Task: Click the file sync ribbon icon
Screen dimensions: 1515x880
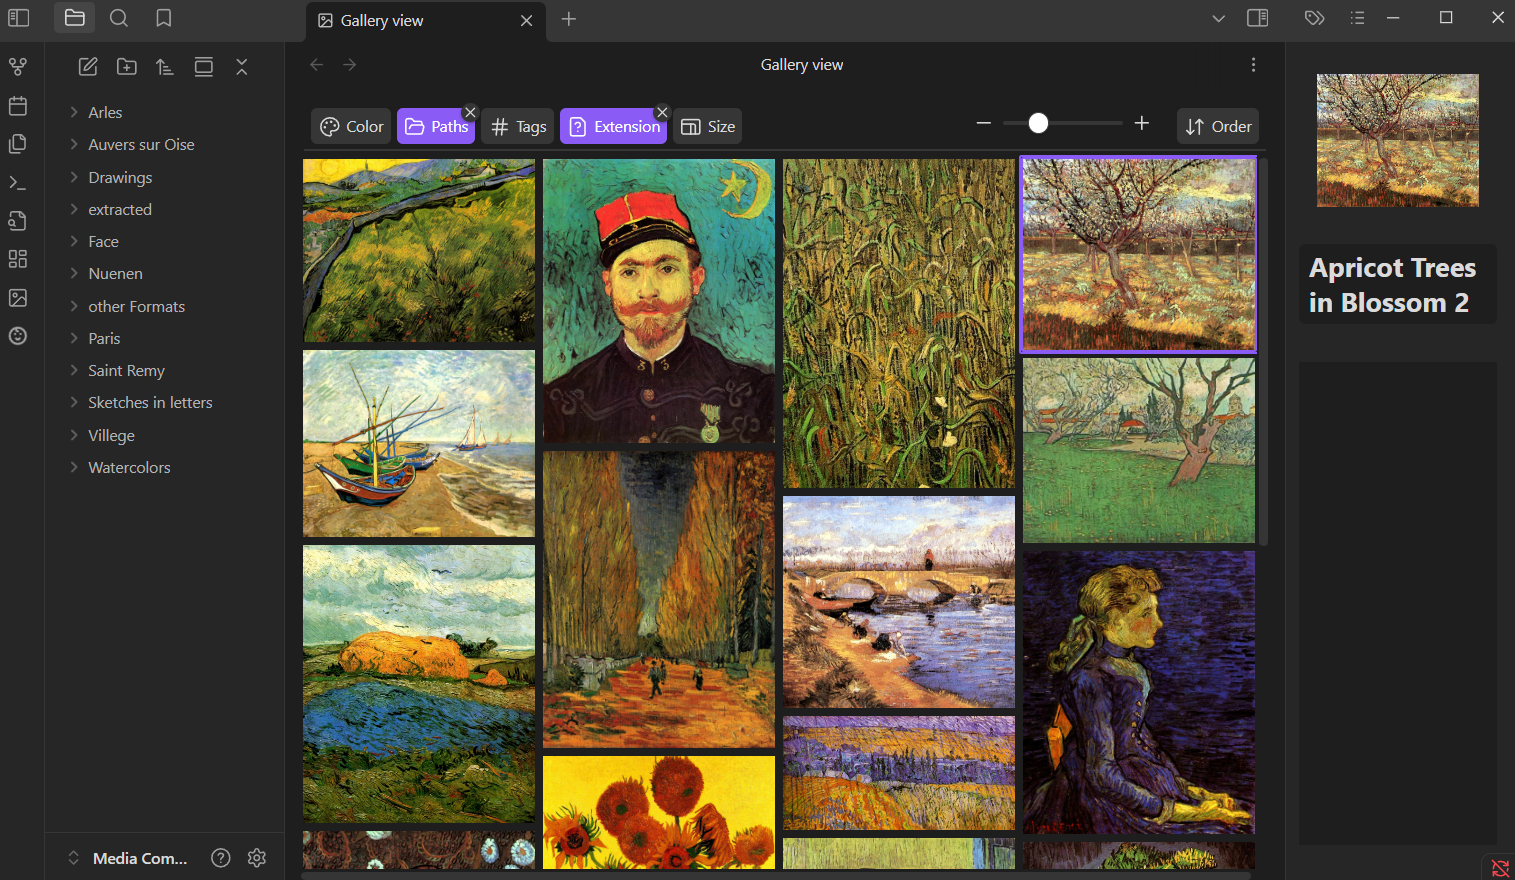Action: (18, 221)
